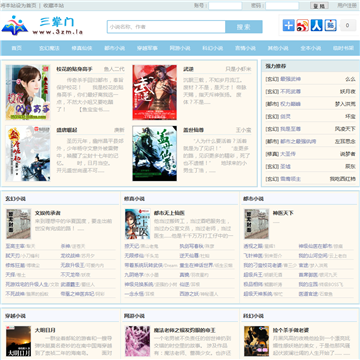Click the 捡个杀手做老婆 title
This screenshot has height=360, width=360.
tap(291, 330)
